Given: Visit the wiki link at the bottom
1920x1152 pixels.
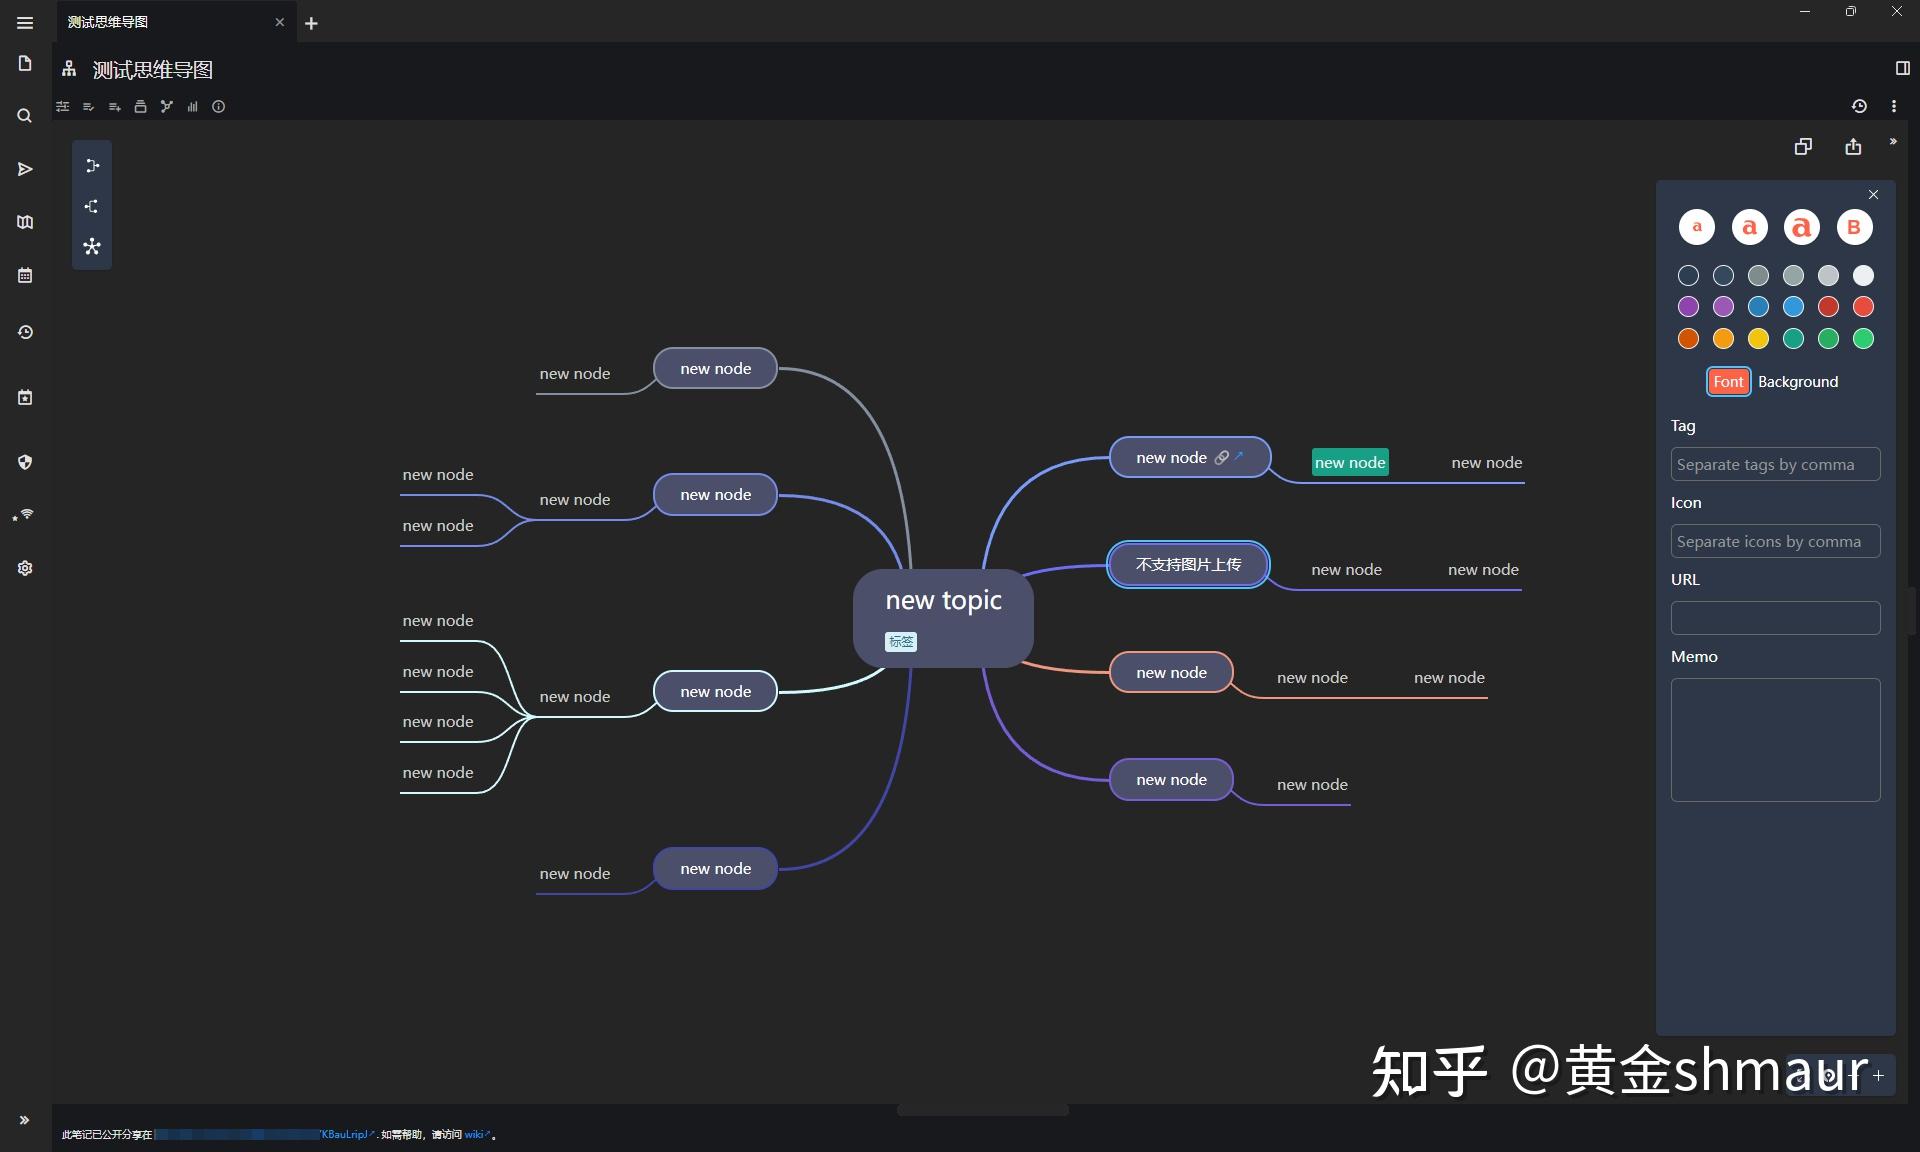Looking at the screenshot, I should [474, 1134].
